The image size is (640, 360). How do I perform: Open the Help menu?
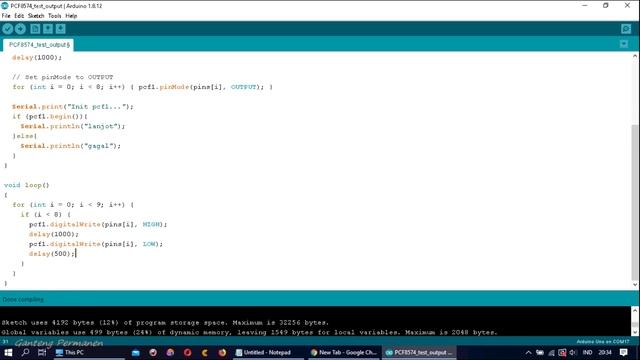[71, 16]
